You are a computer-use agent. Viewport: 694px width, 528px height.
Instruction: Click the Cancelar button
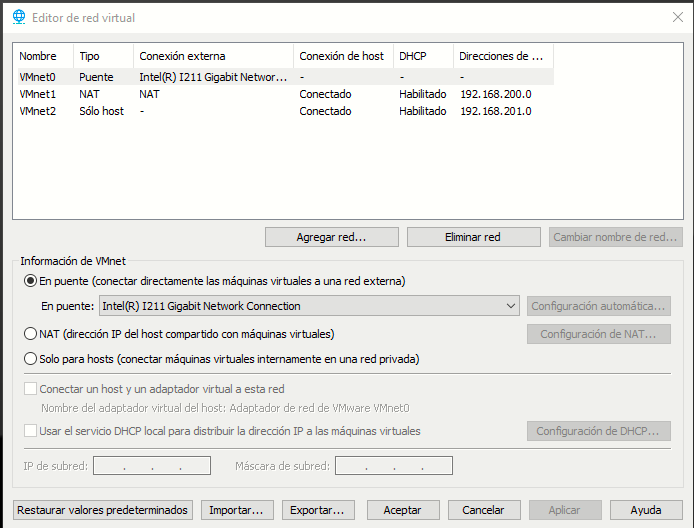click(484, 510)
